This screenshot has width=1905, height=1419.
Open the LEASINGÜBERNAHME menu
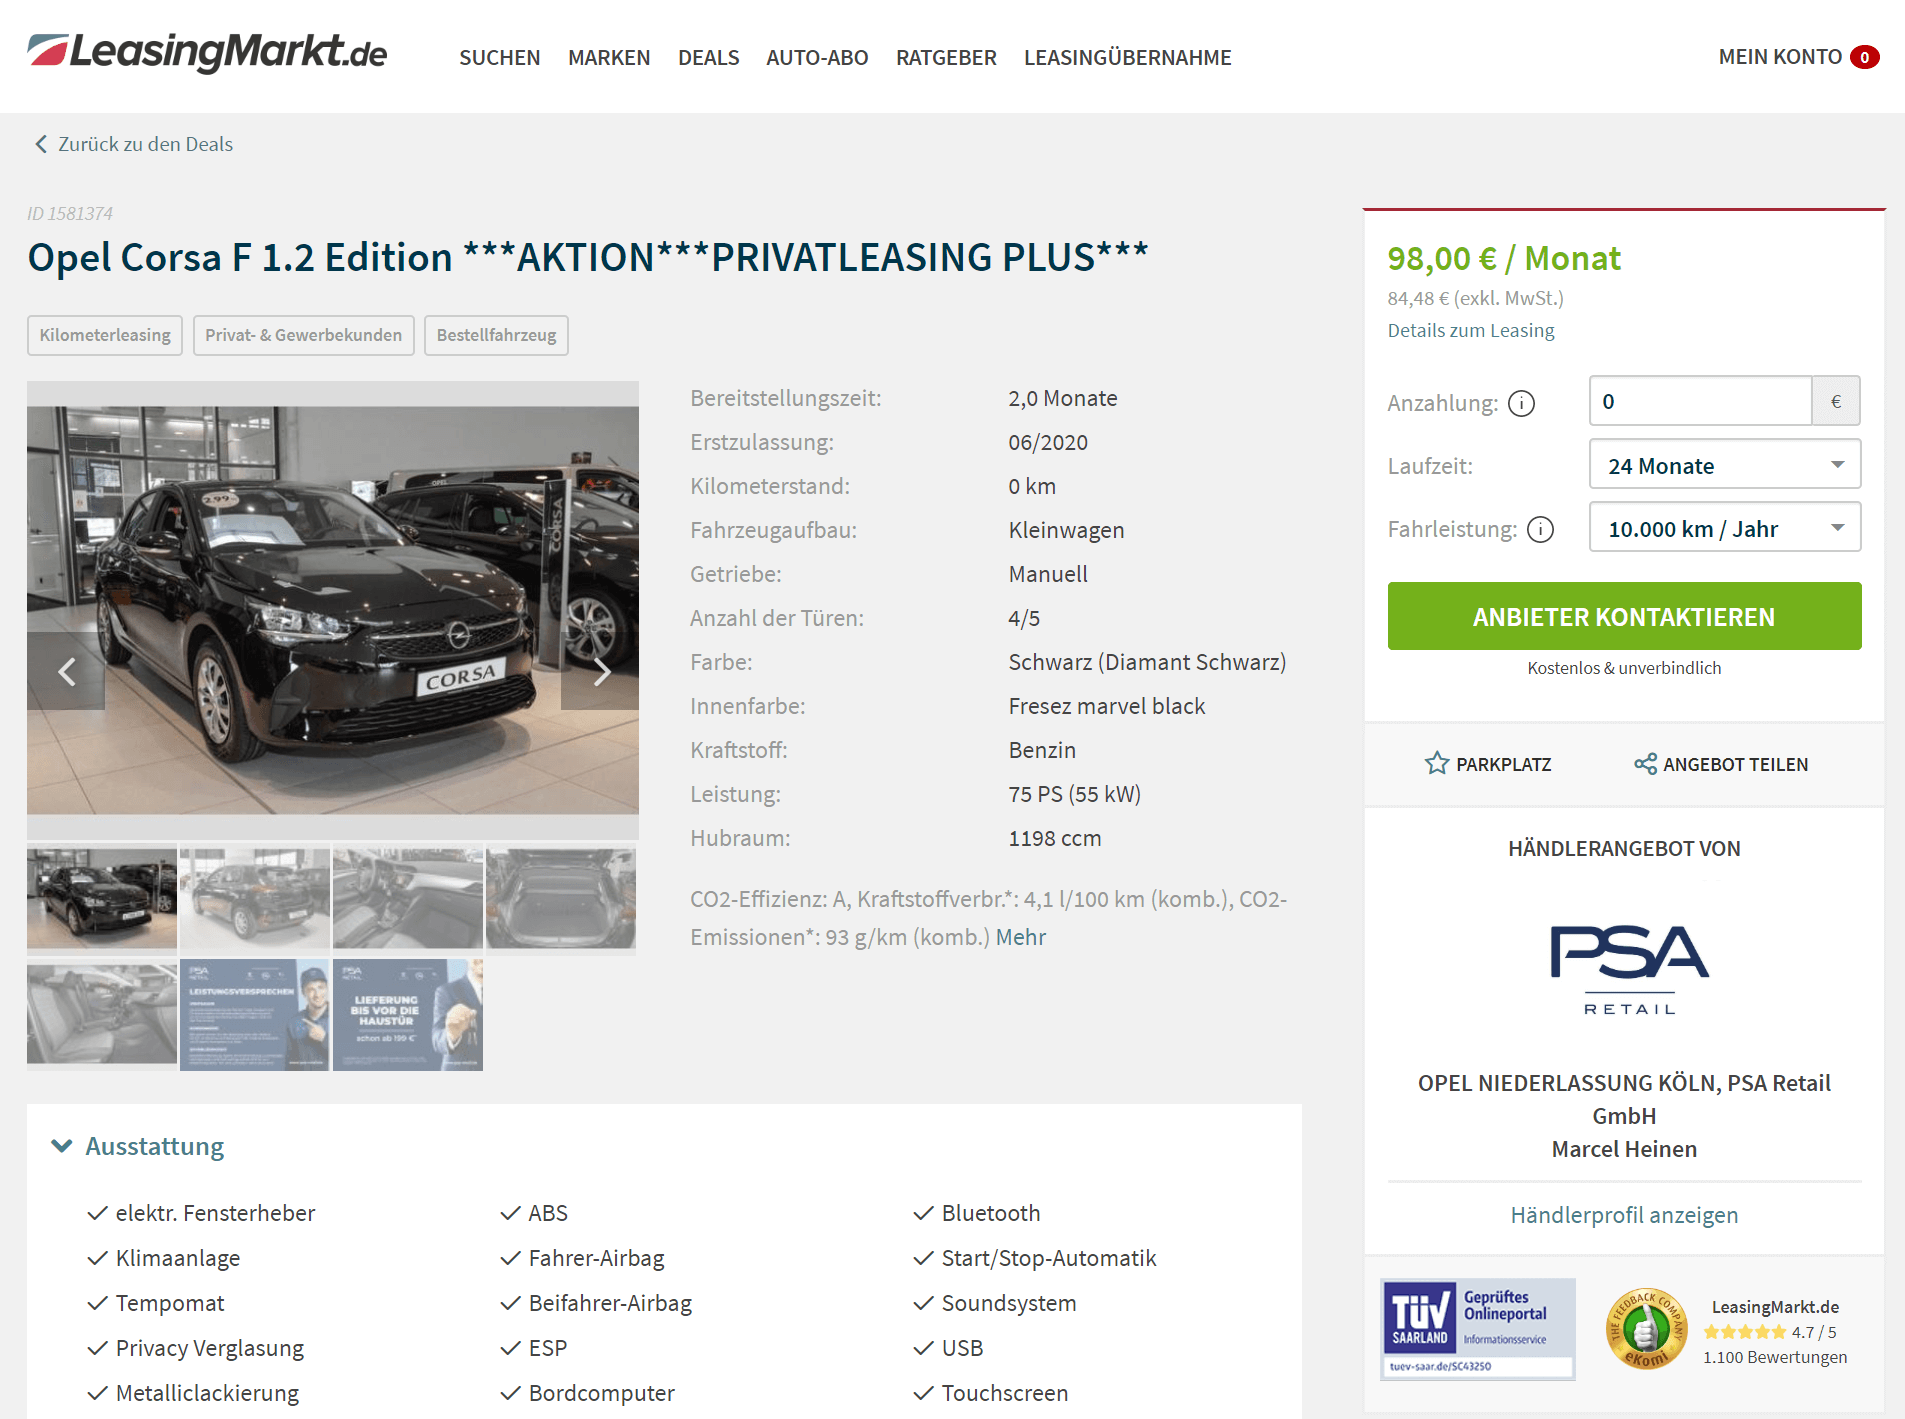click(1128, 58)
